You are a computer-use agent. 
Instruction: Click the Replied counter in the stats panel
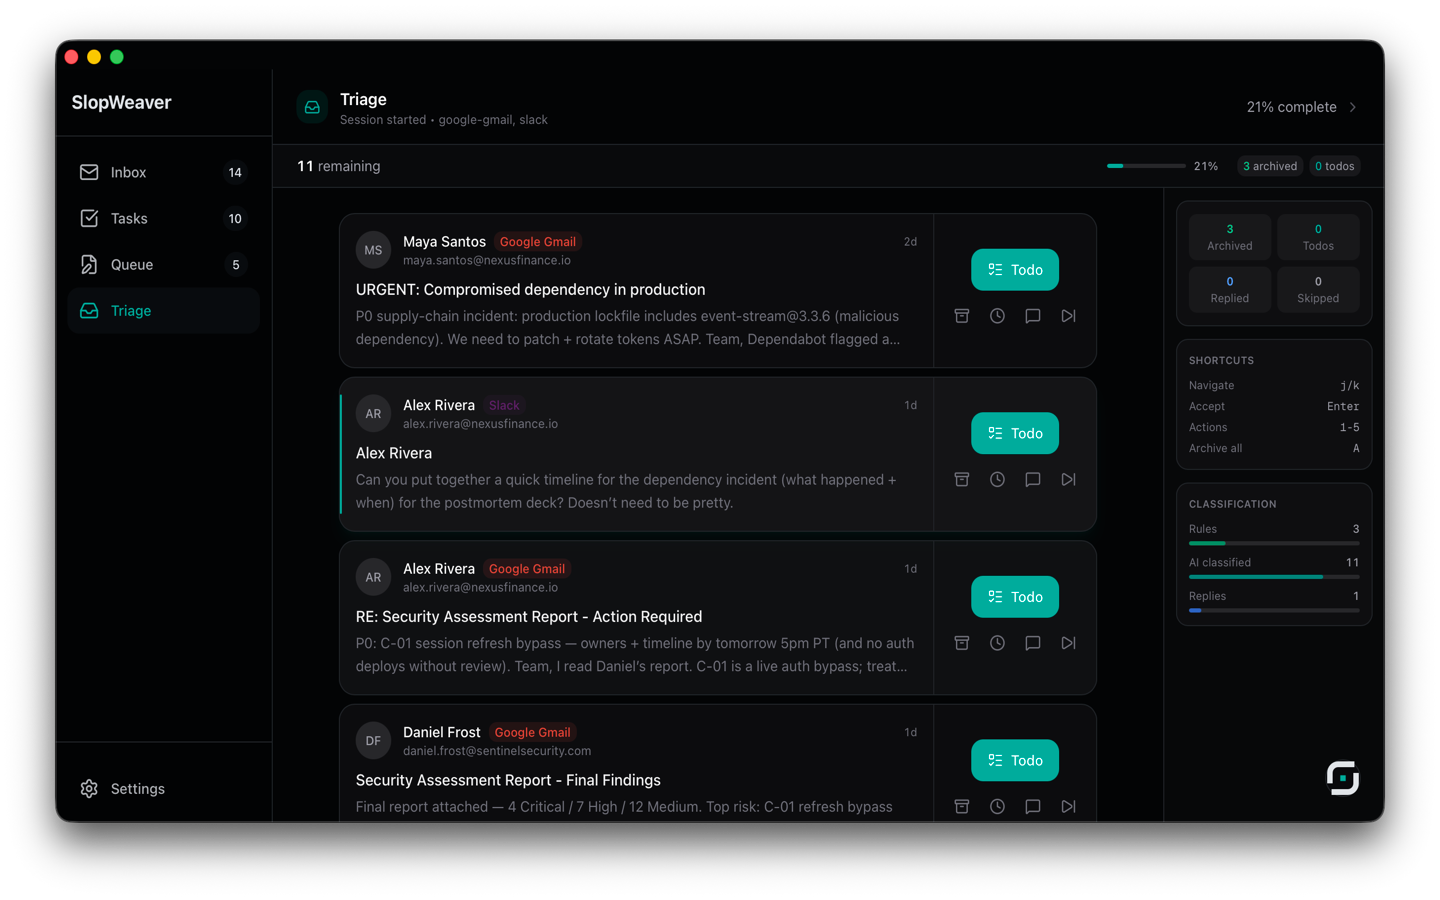click(1229, 289)
